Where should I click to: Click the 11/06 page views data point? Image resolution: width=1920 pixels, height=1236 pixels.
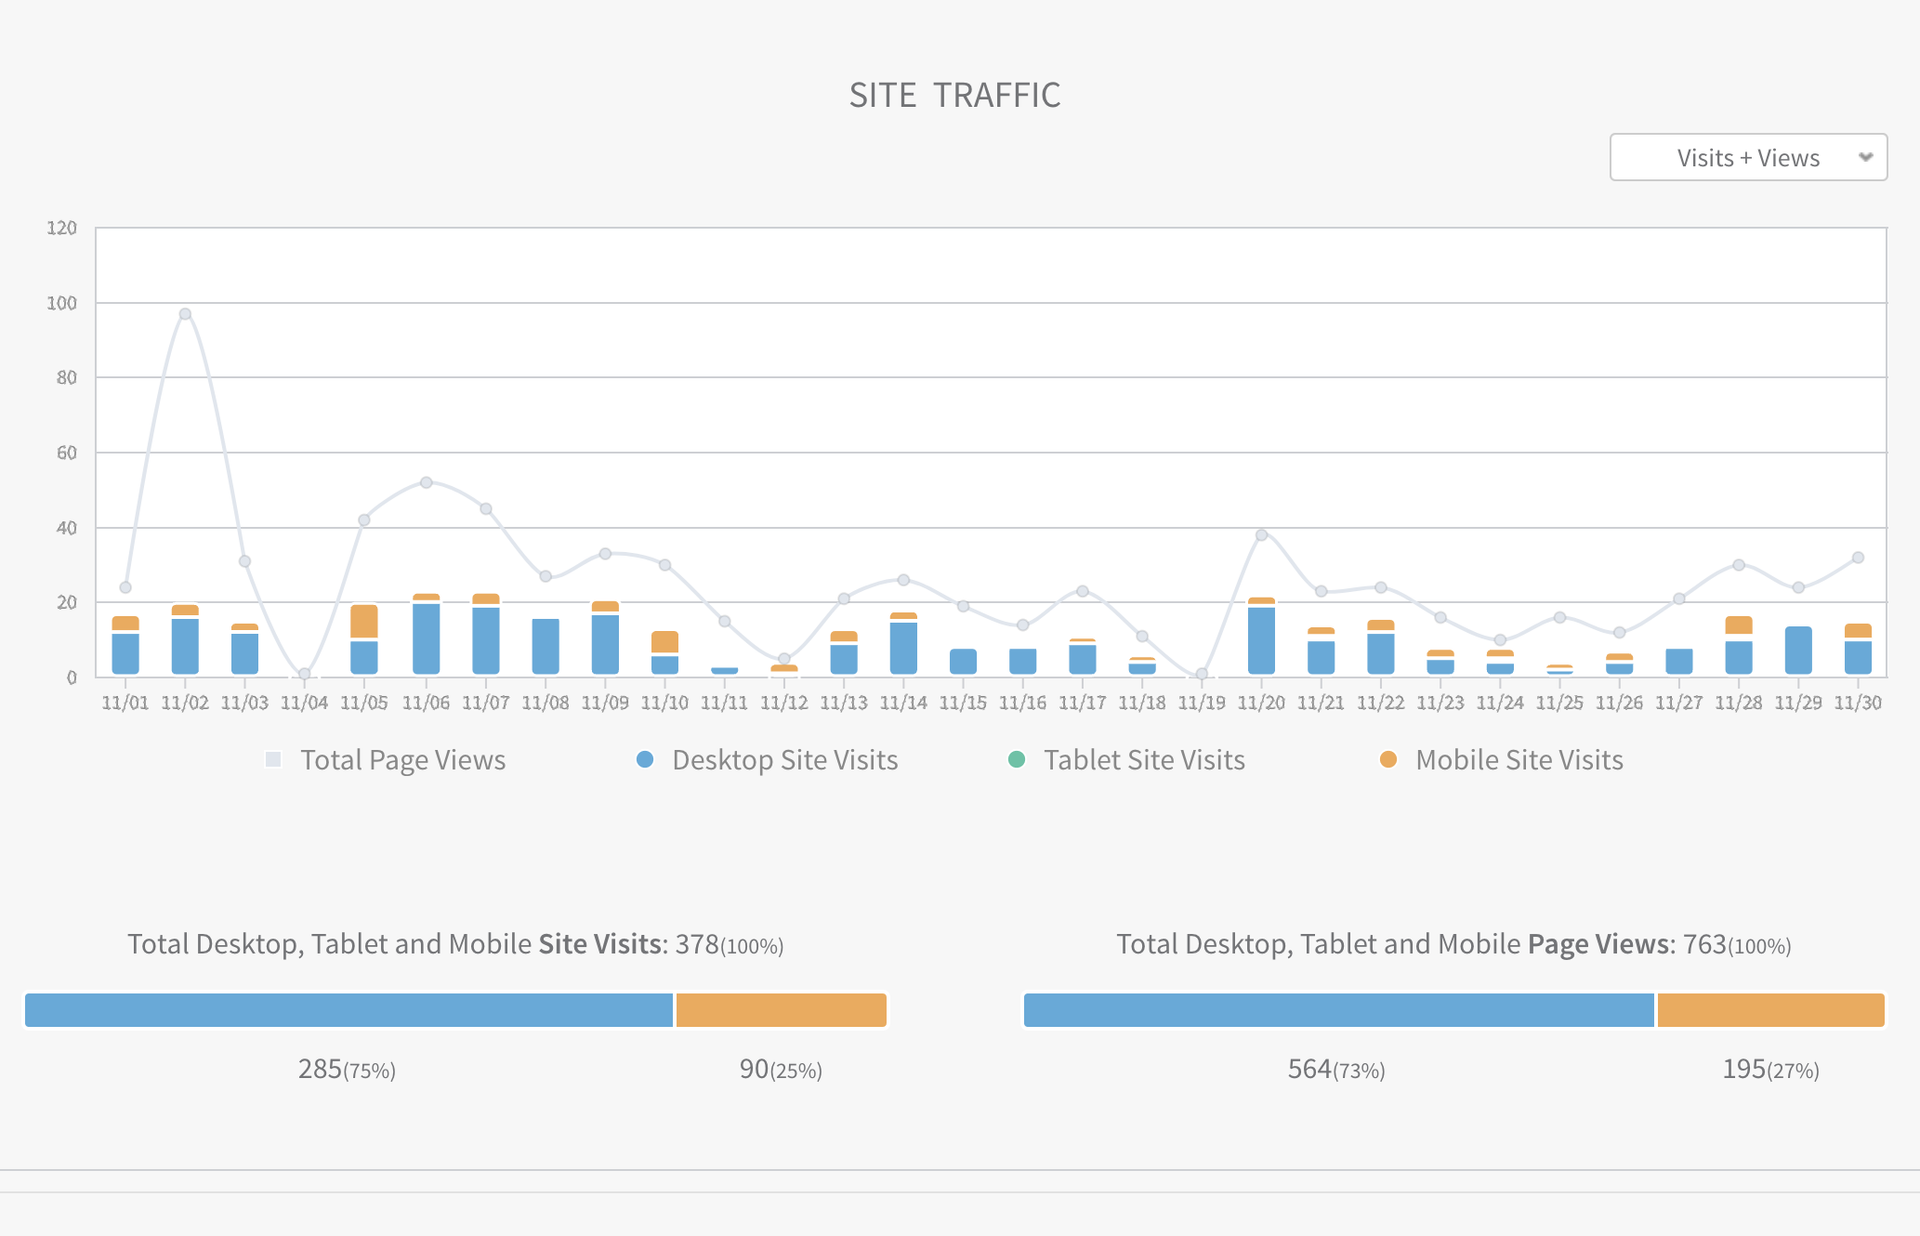pos(426,482)
